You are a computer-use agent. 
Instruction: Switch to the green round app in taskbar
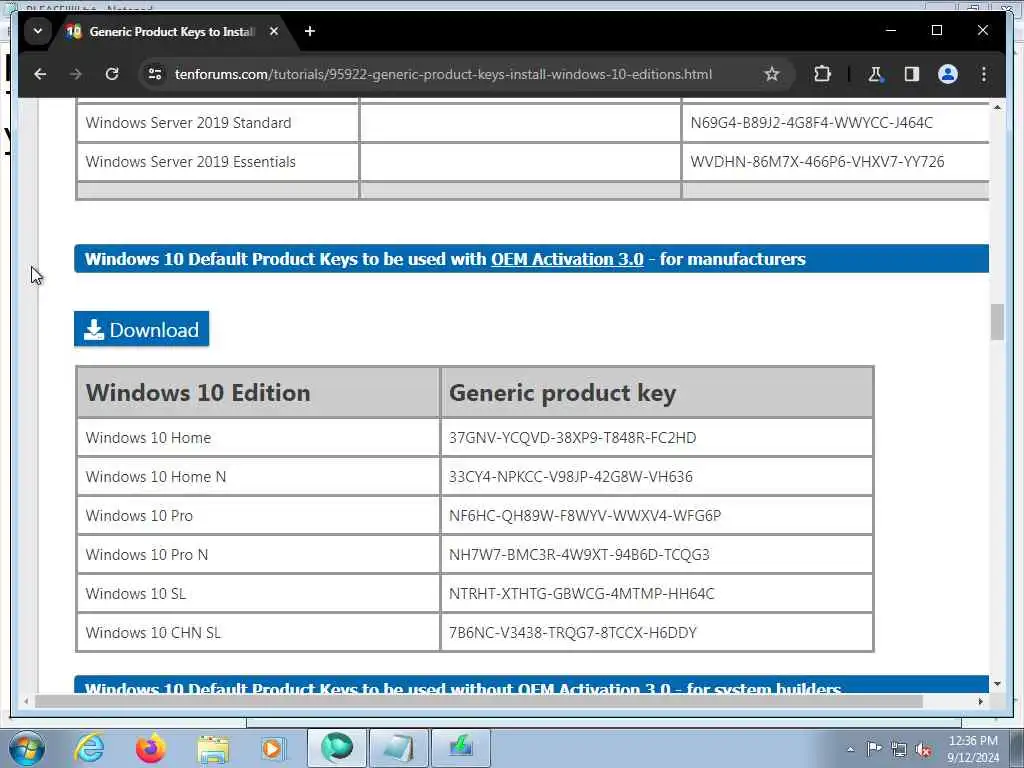336,748
